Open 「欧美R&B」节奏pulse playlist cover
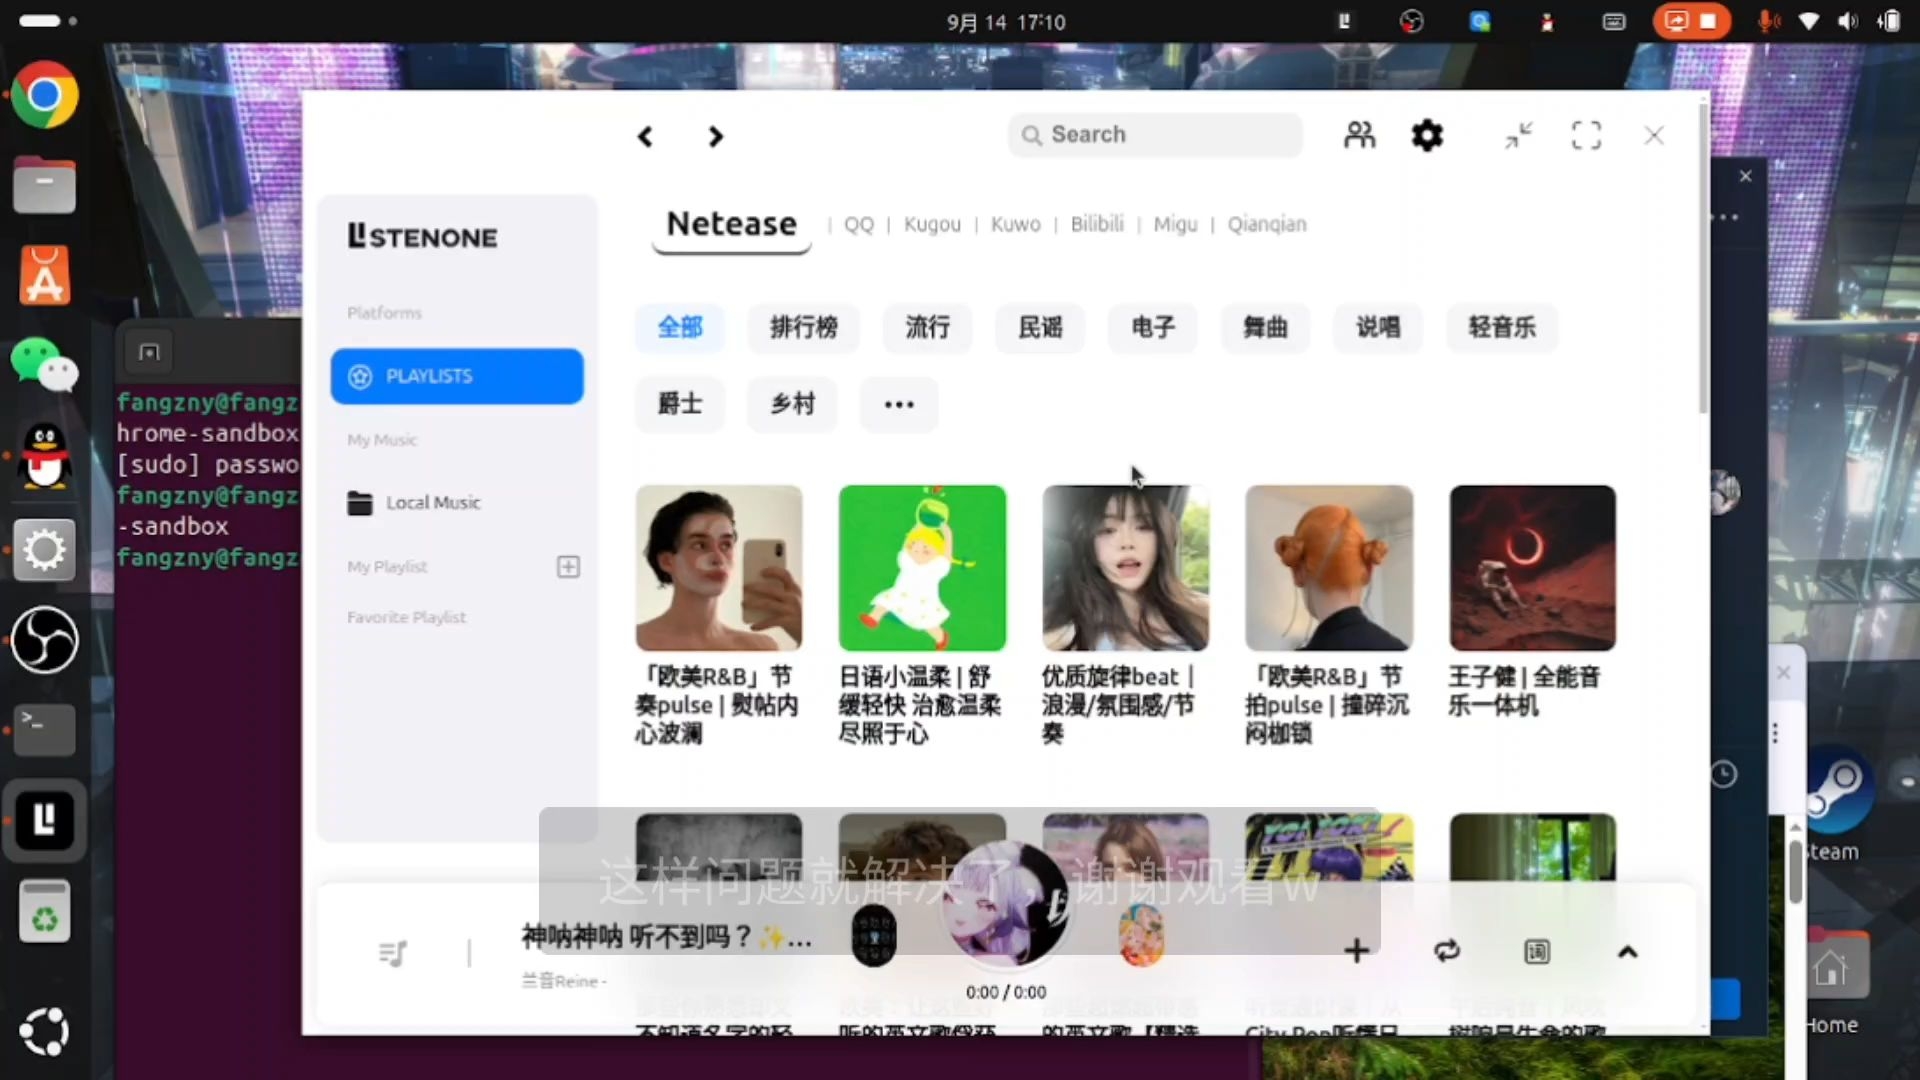 [x=719, y=568]
